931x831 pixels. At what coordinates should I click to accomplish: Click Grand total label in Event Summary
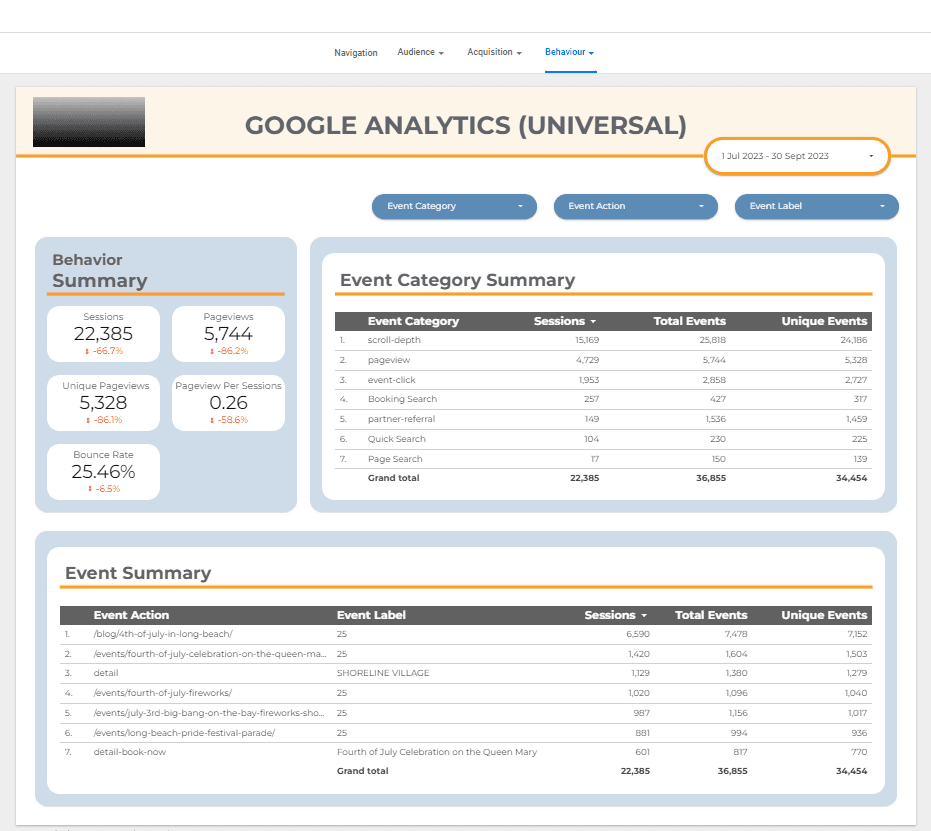(x=362, y=771)
